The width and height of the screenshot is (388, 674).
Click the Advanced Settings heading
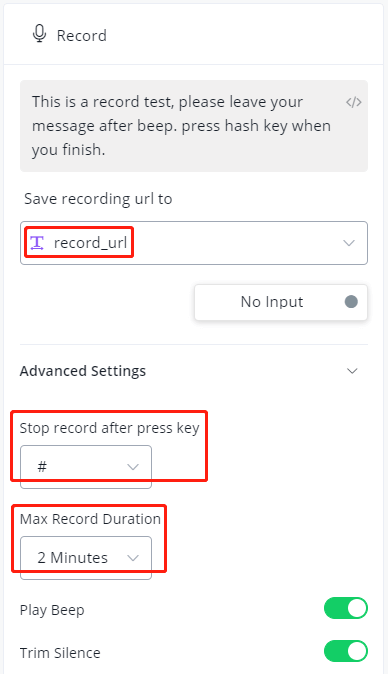coord(83,371)
